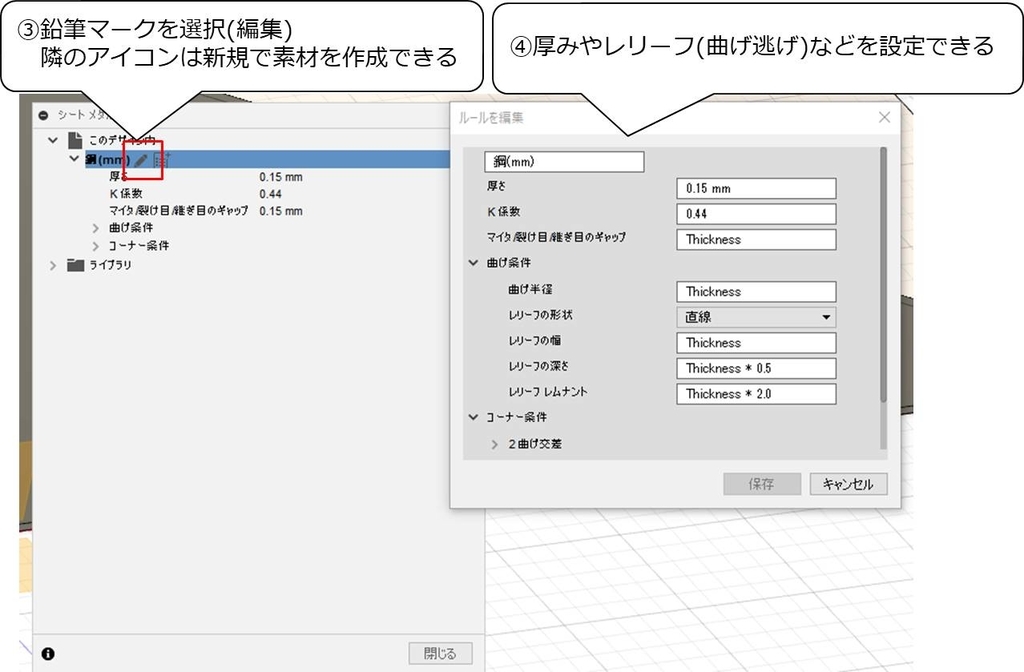
Task: Click the 保存 button
Action: tap(761, 484)
